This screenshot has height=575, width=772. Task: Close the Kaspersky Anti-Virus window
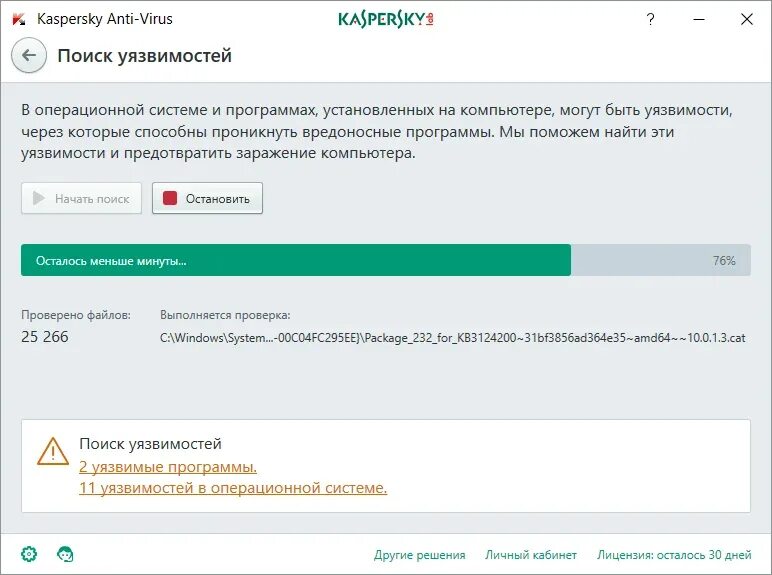point(746,19)
